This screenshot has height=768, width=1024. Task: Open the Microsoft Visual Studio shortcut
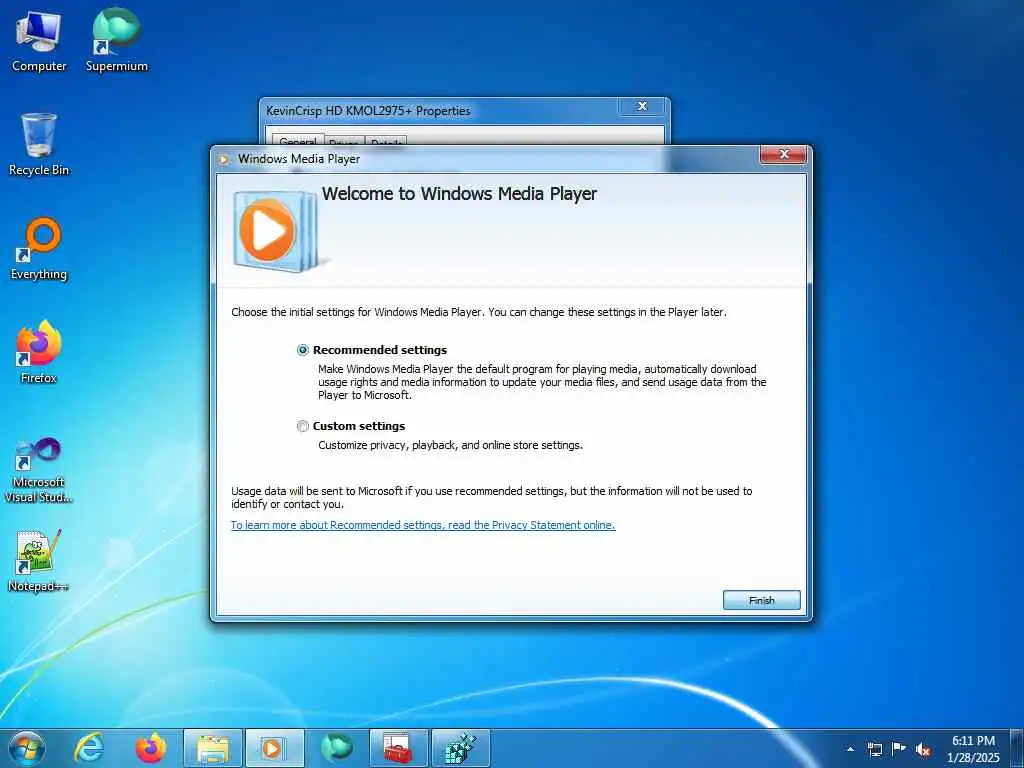[x=39, y=470]
